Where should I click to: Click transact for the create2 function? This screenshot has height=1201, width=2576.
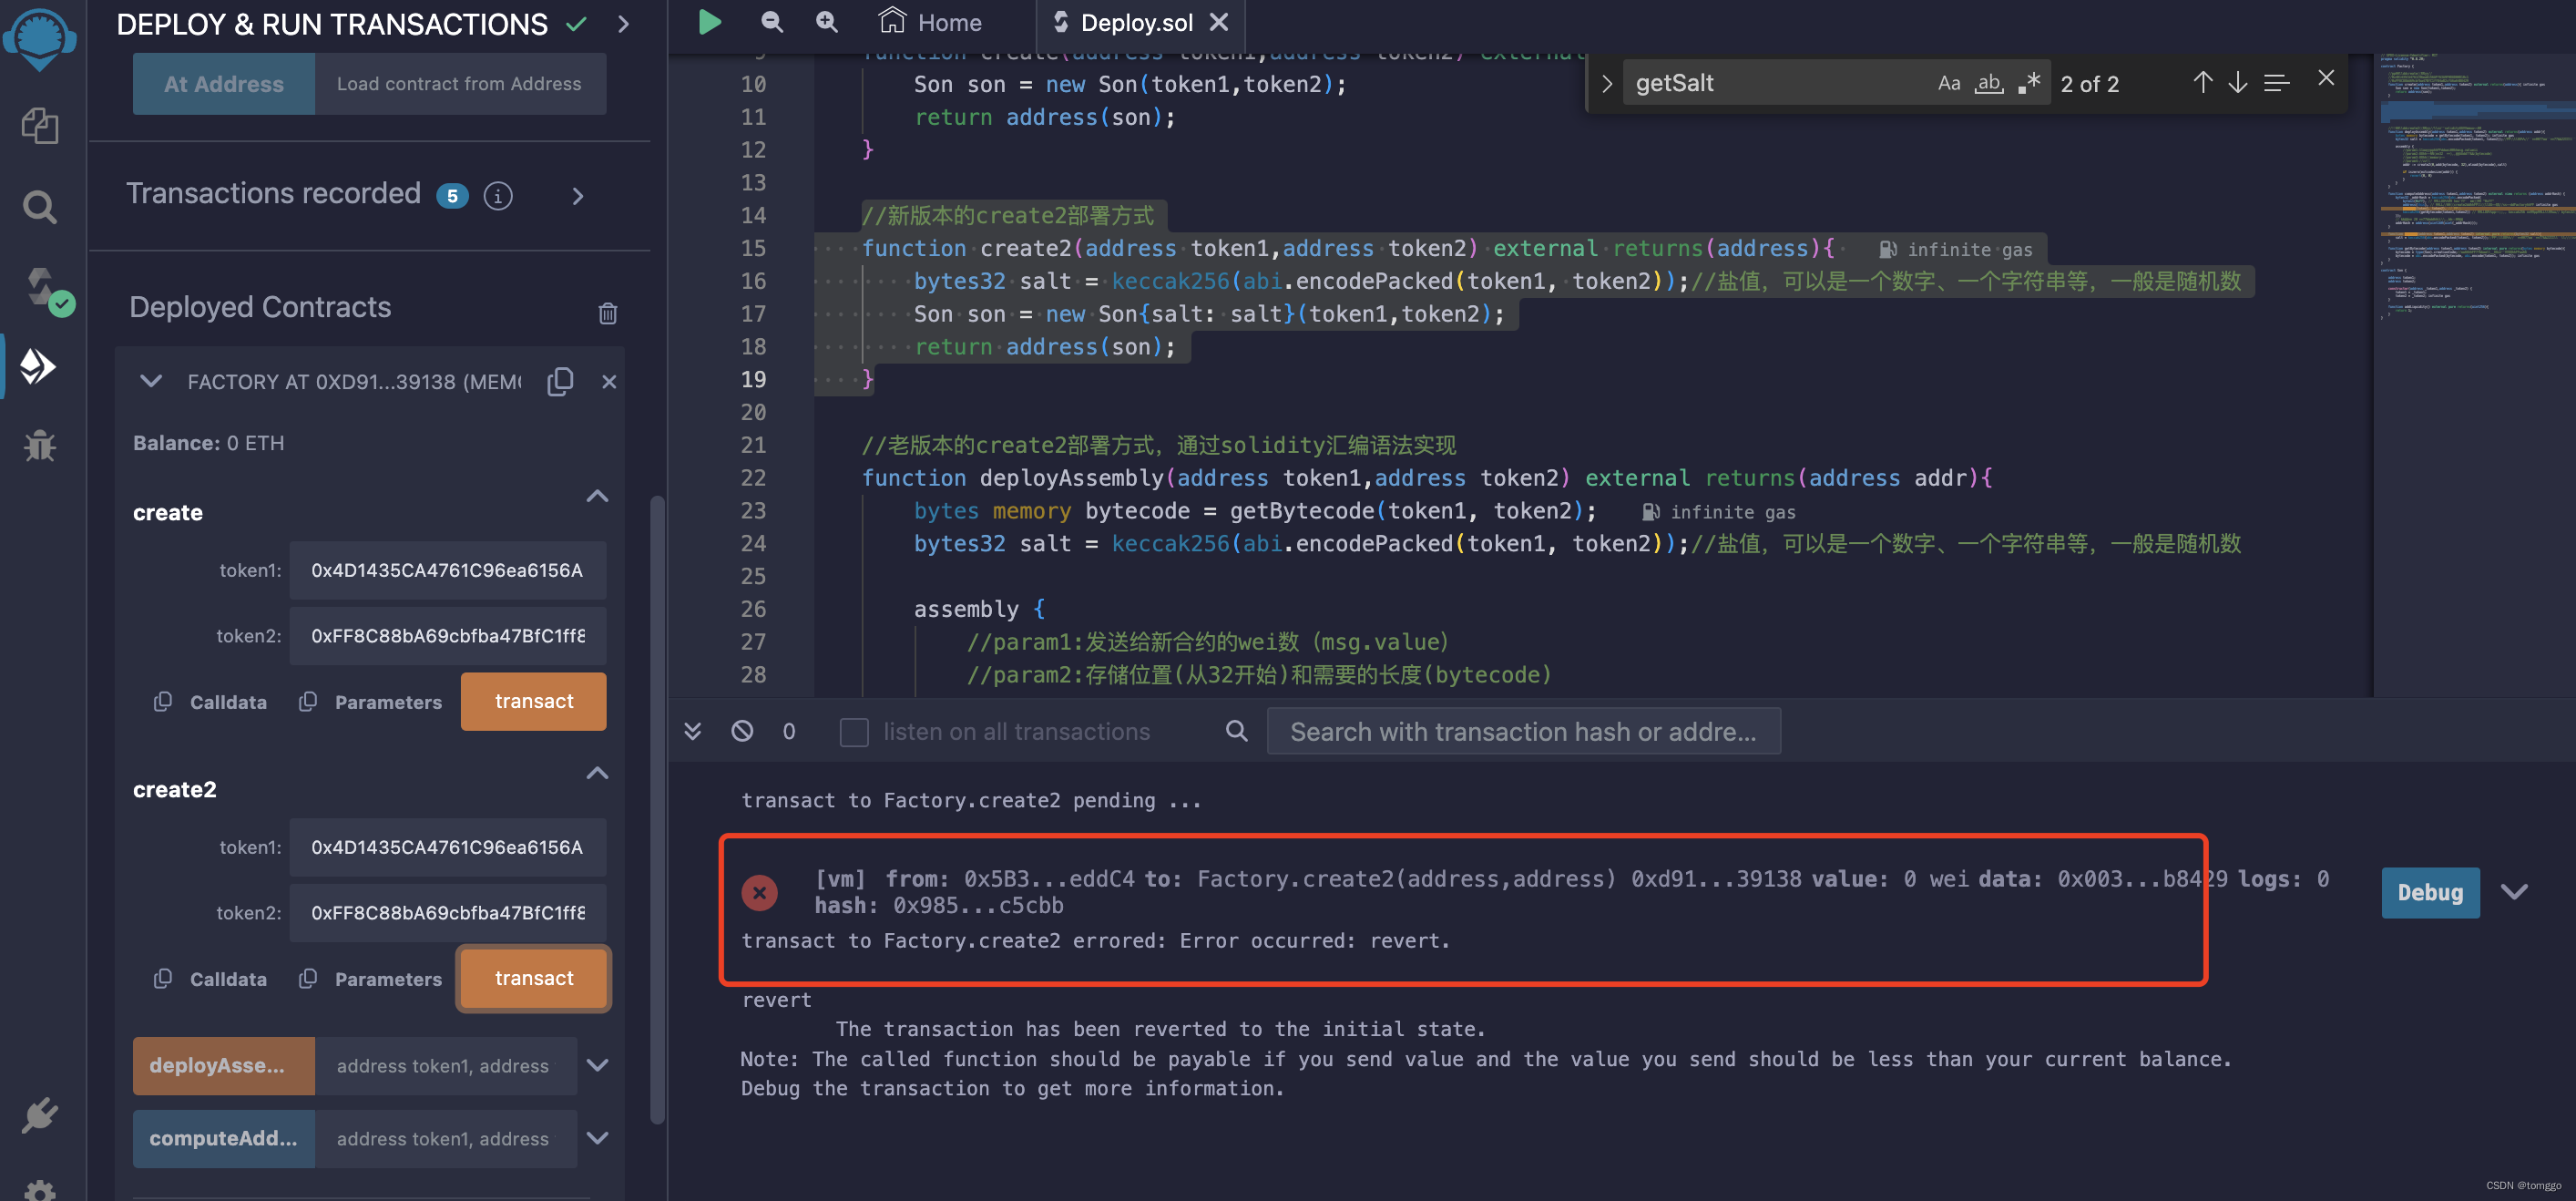click(x=533, y=978)
